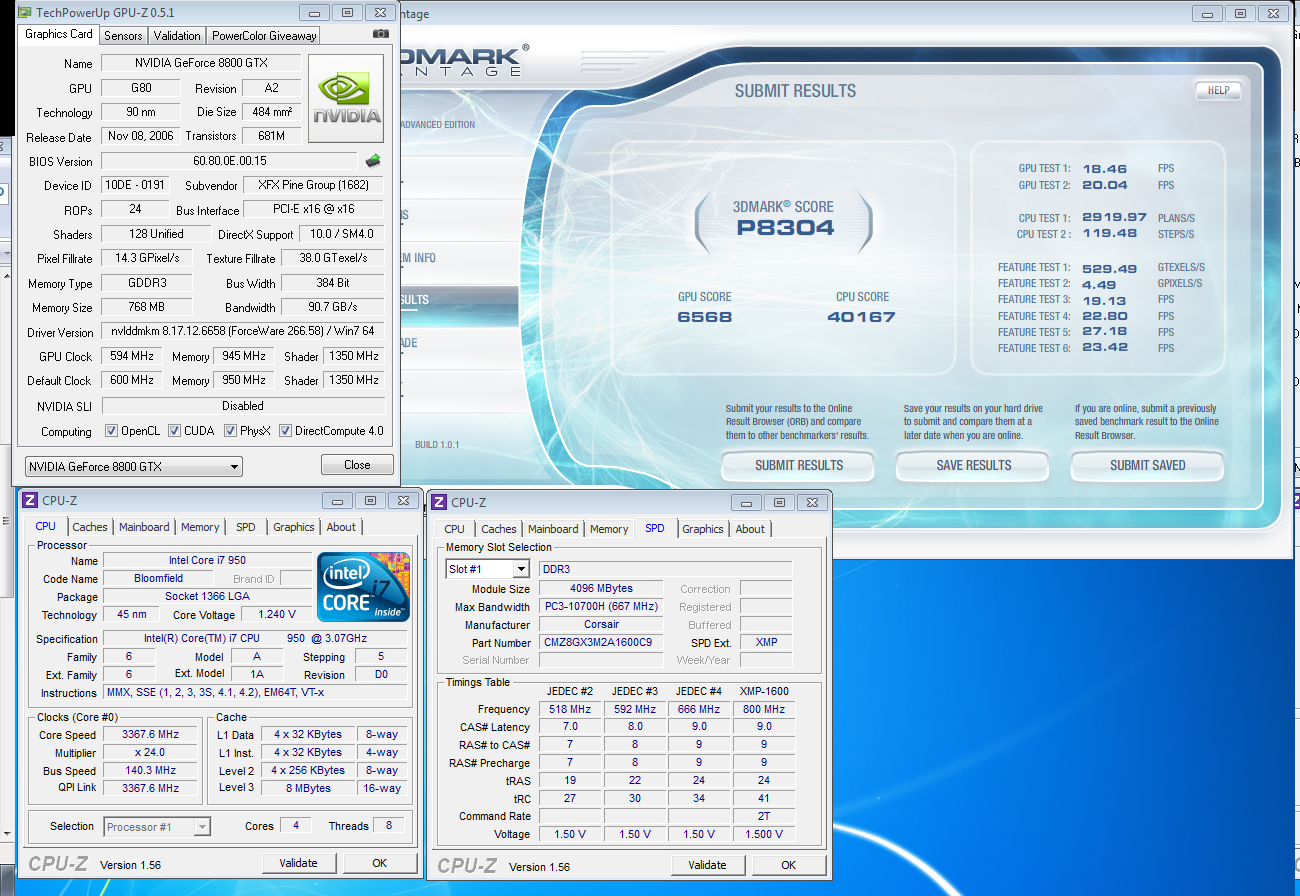Click the SPD CPU-Z window title icon
The width and height of the screenshot is (1300, 896).
[x=439, y=502]
